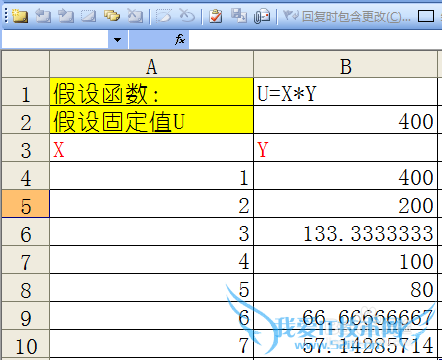Select column B header
The width and height of the screenshot is (442, 360).
[346, 64]
